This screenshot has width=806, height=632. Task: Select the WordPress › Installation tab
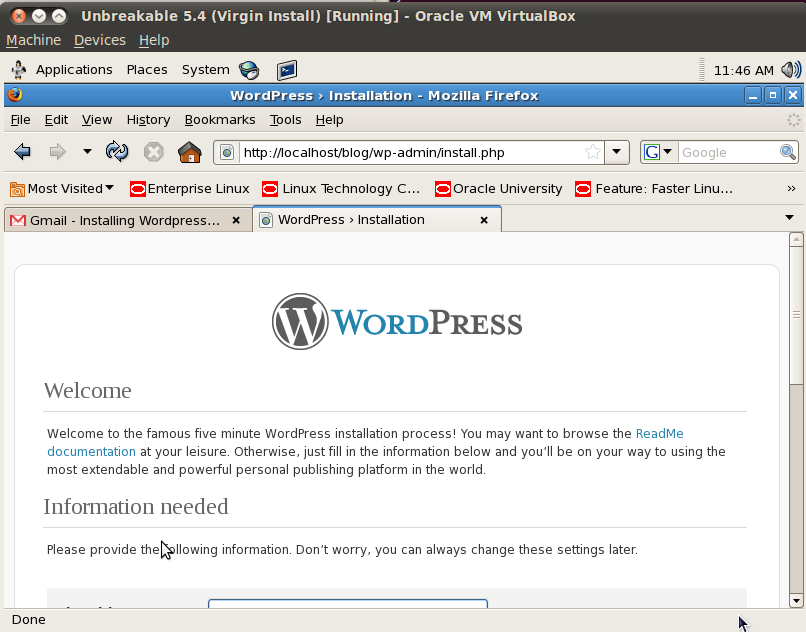(377, 219)
